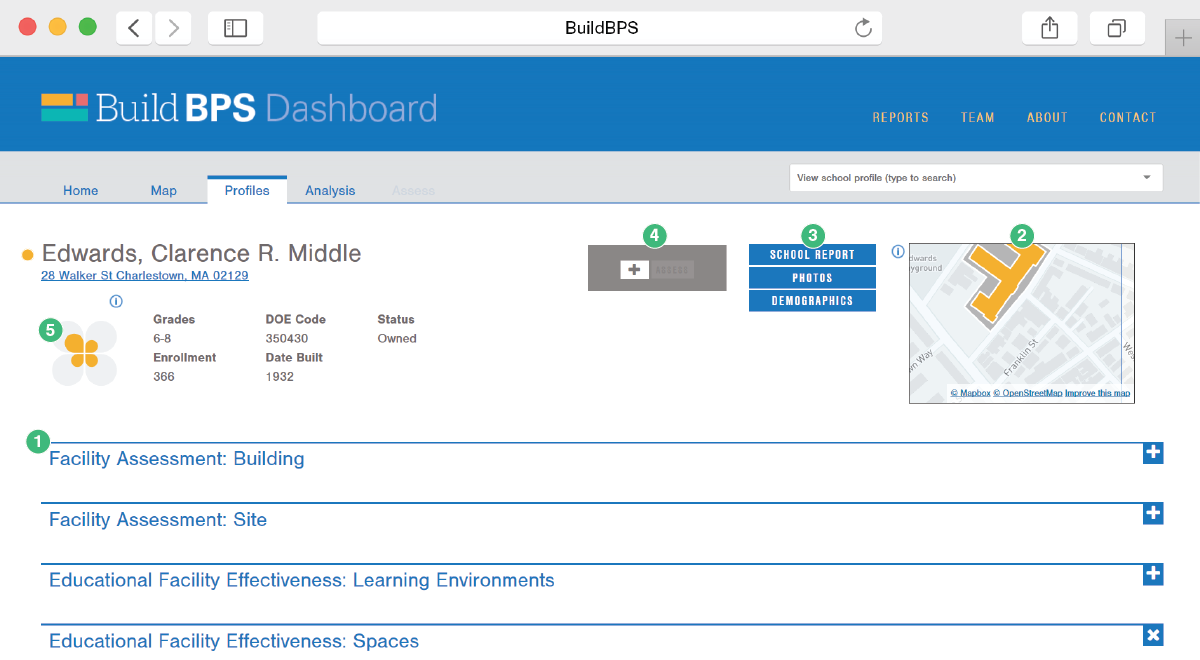Switch to the Analysis tab
Screen dimensions: 1200x660
tap(330, 190)
